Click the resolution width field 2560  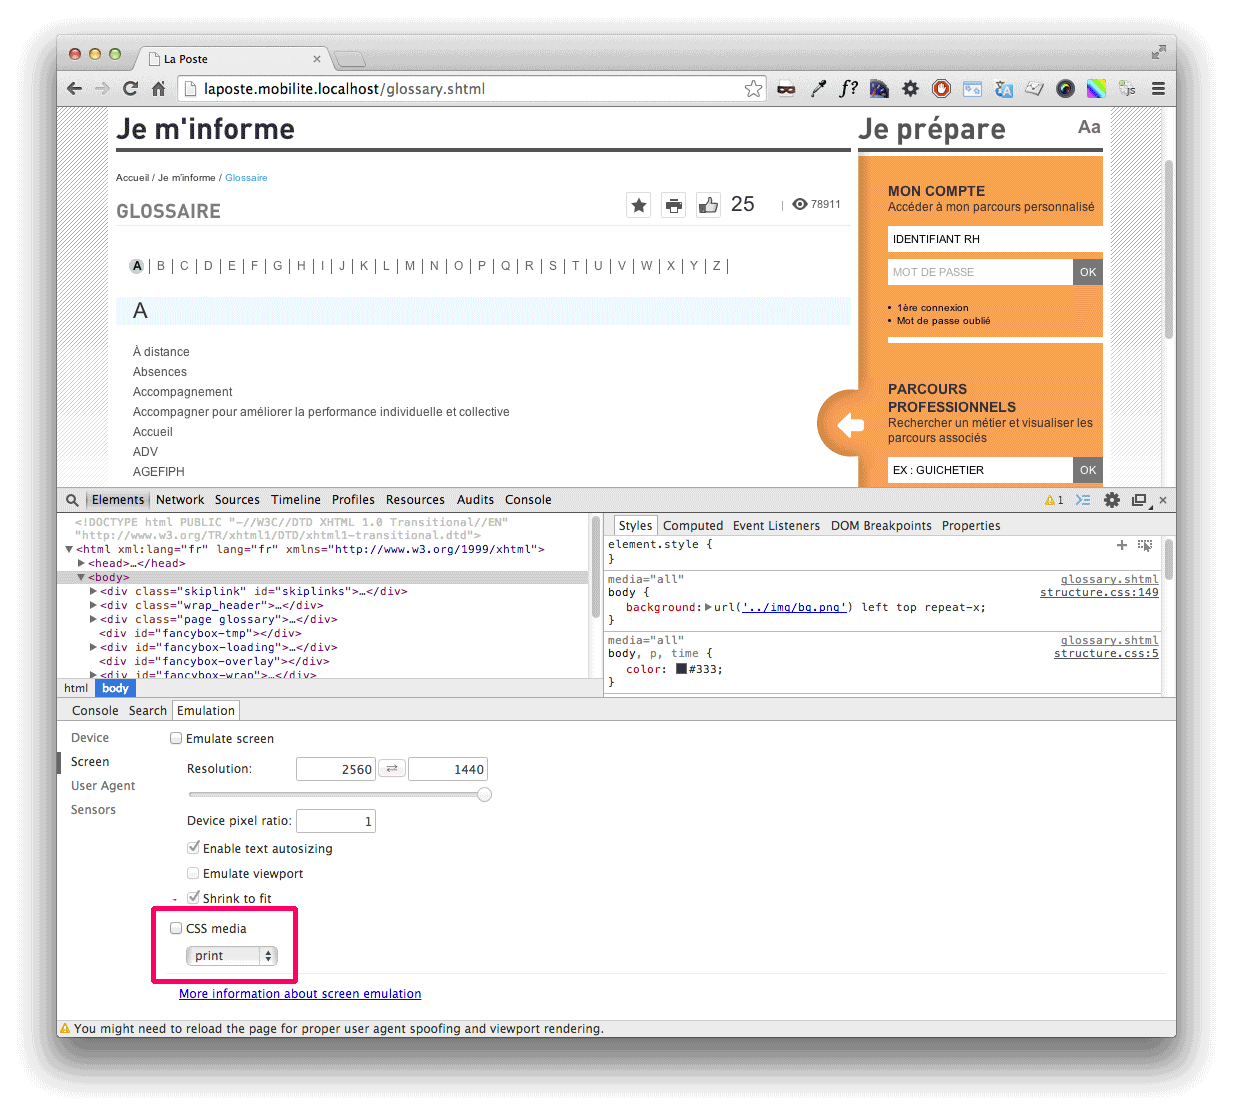[335, 769]
